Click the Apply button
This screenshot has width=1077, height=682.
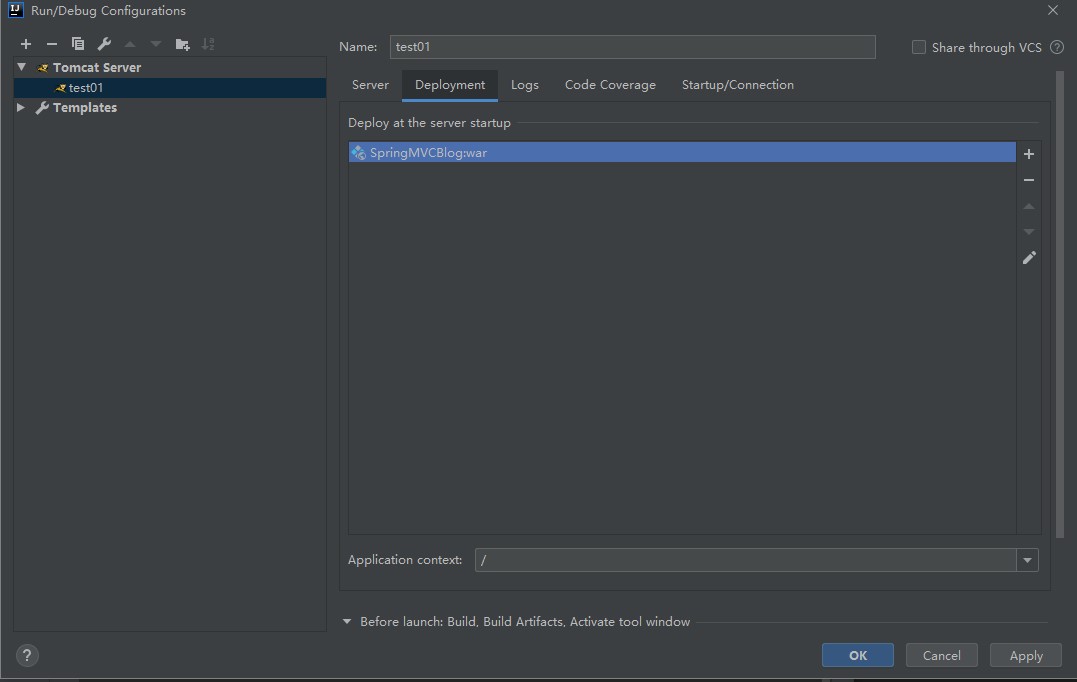click(1026, 655)
